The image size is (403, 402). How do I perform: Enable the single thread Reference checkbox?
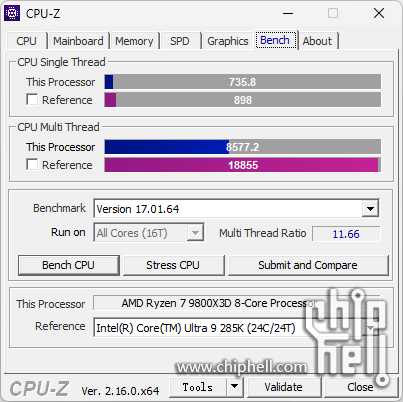click(32, 99)
